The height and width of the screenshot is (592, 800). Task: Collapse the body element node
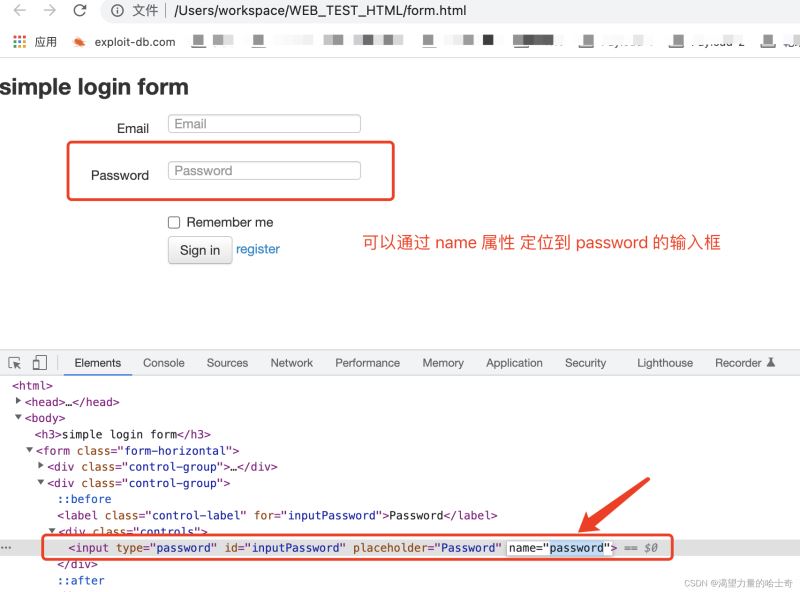coord(19,418)
